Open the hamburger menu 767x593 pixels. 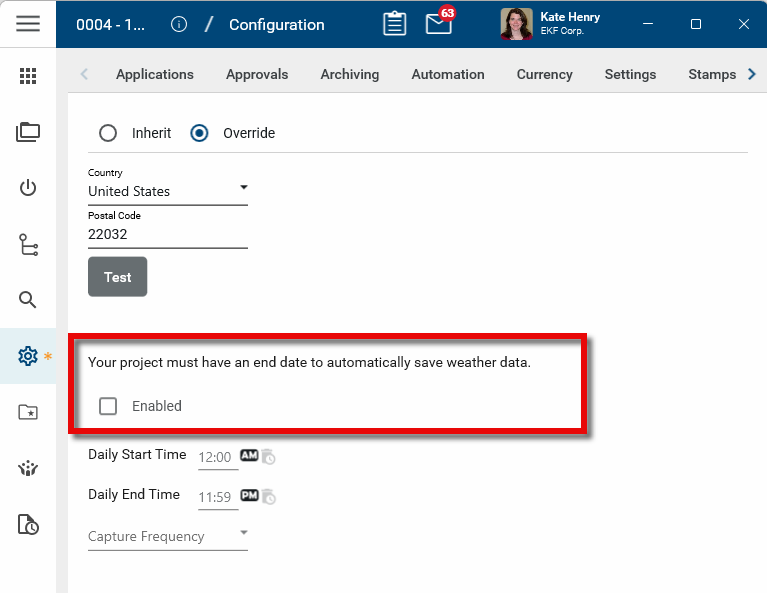click(28, 24)
